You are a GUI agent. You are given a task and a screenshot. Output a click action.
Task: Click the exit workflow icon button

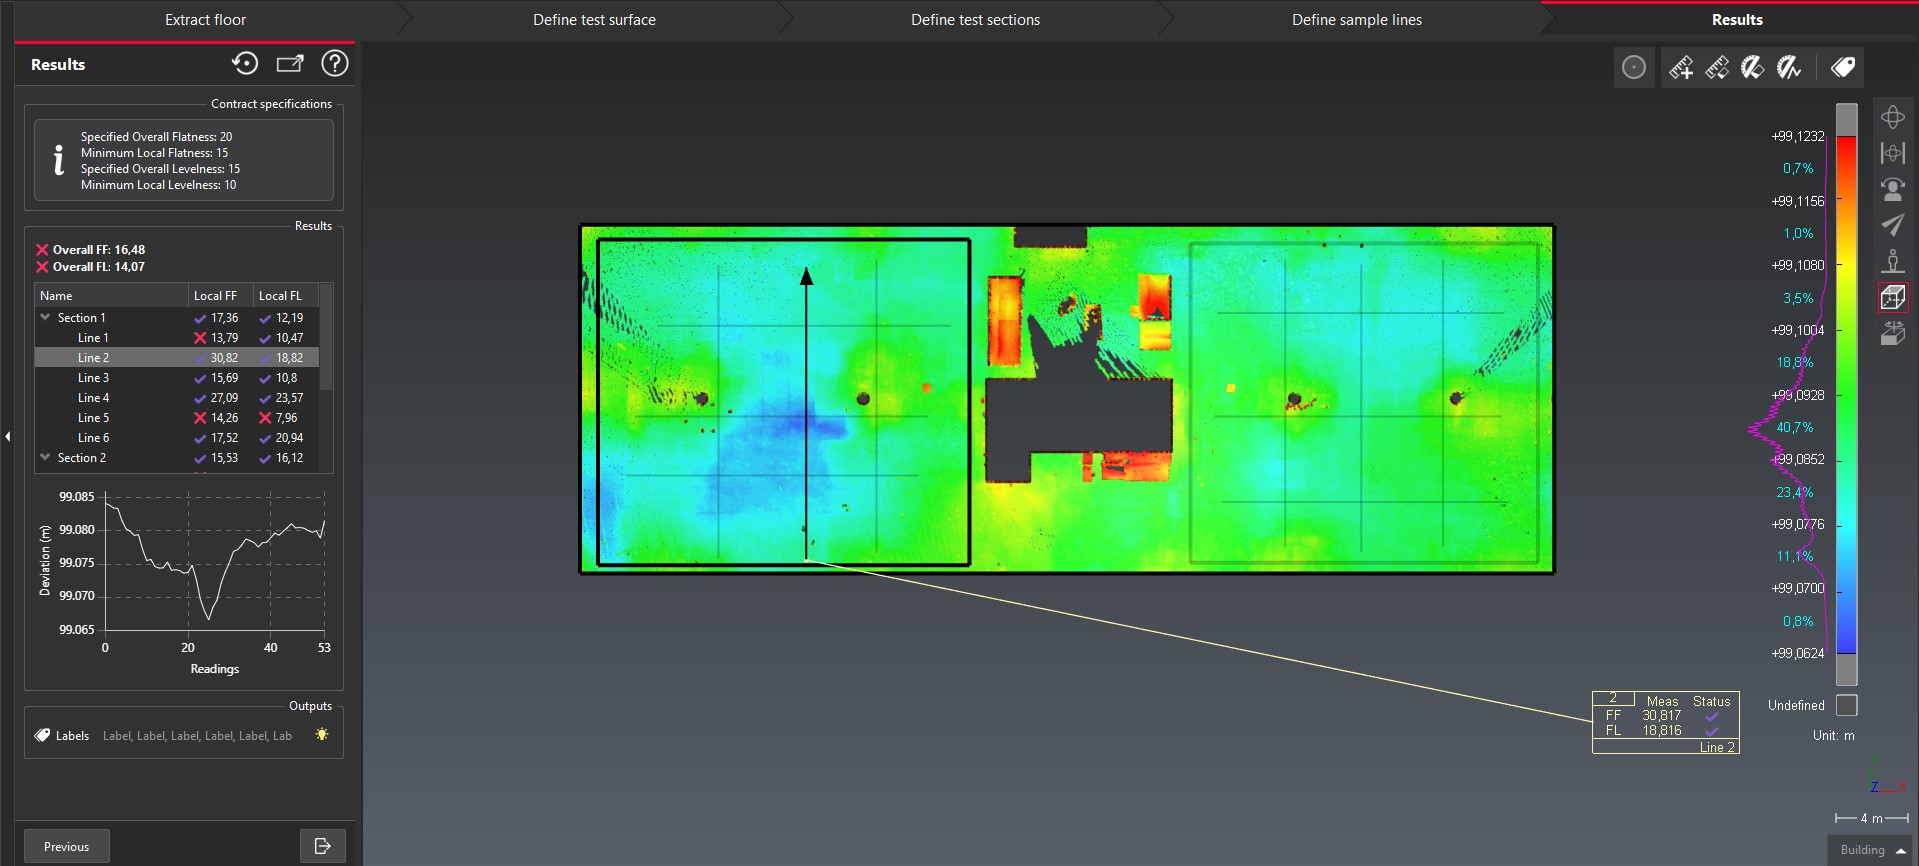322,846
